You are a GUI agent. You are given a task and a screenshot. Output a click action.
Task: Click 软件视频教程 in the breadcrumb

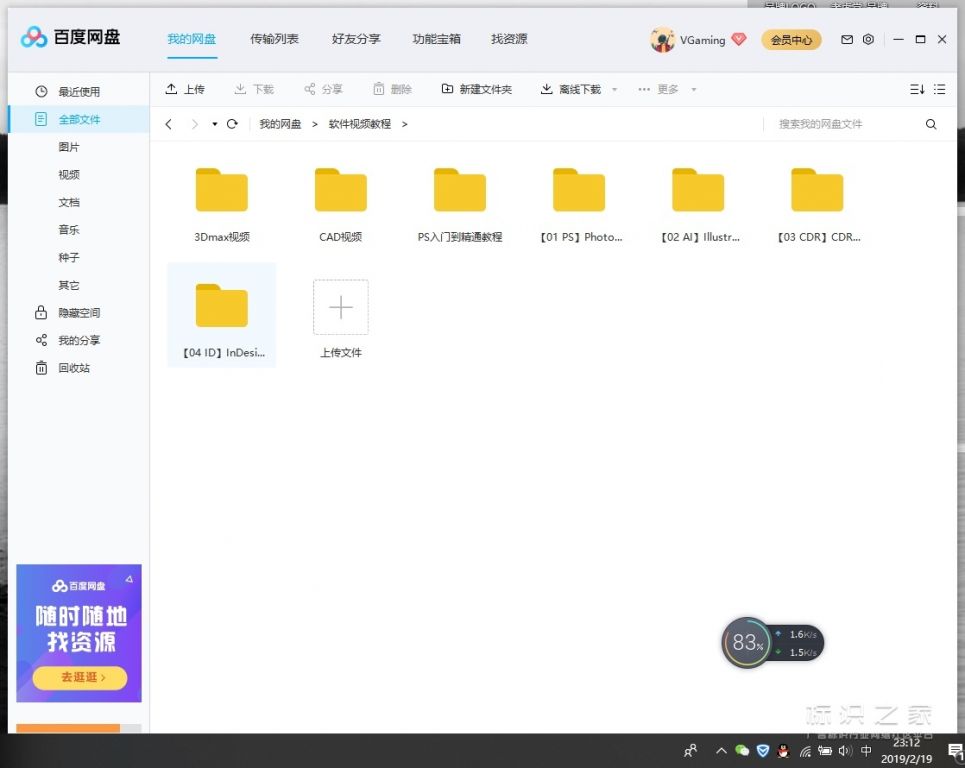pyautogui.click(x=359, y=124)
